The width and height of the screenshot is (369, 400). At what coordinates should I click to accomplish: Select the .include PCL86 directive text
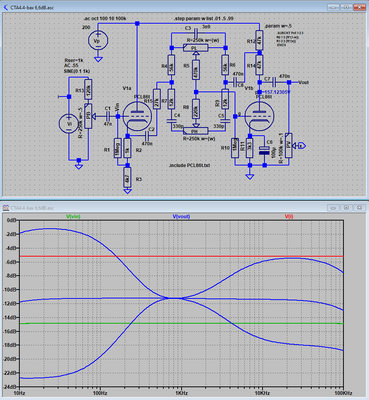coord(190,165)
